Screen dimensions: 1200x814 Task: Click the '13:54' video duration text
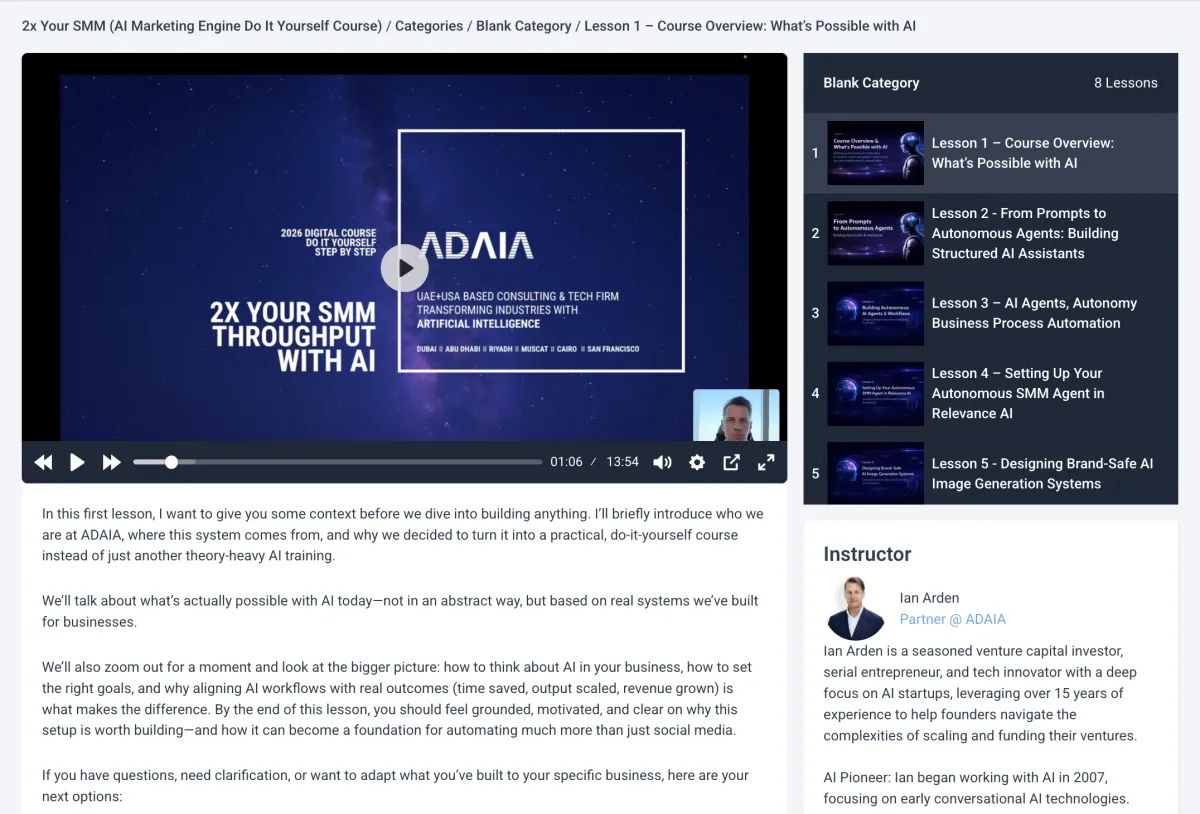click(x=622, y=462)
